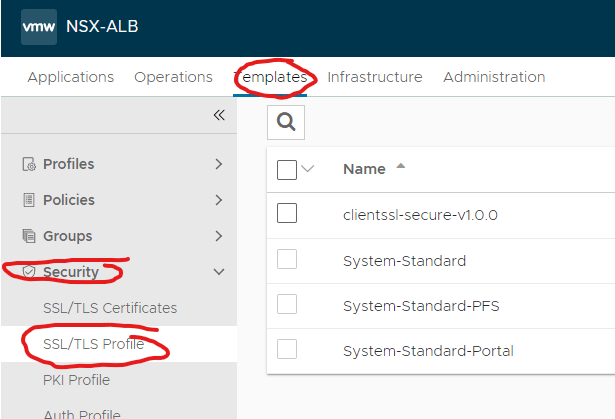Check the System-Standard-Portal row checkbox
Viewport: 615px width, 419px height.
(x=287, y=349)
